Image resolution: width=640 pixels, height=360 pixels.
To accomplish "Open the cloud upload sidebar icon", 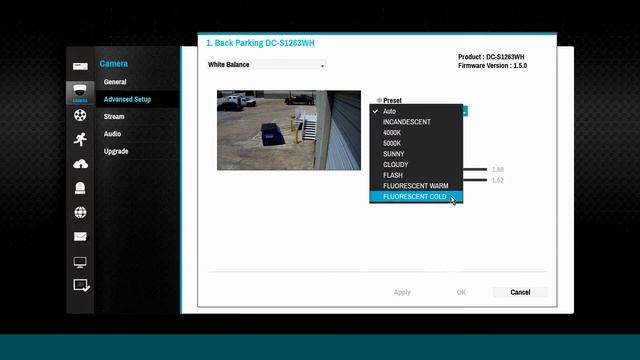I will point(80,164).
